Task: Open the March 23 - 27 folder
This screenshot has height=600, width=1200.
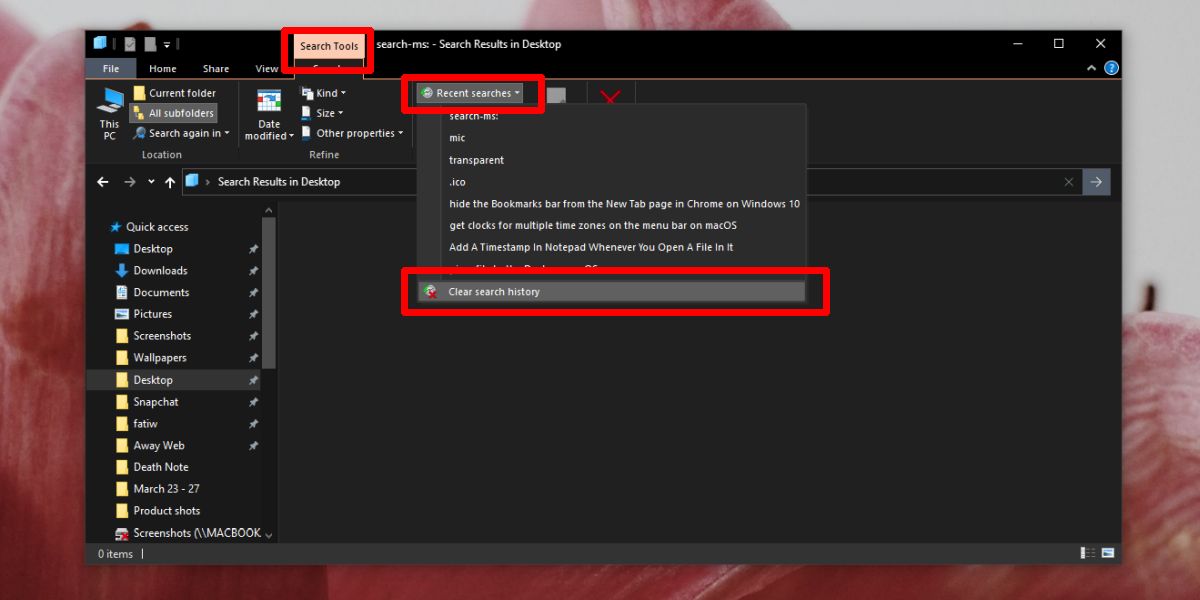Action: 166,489
